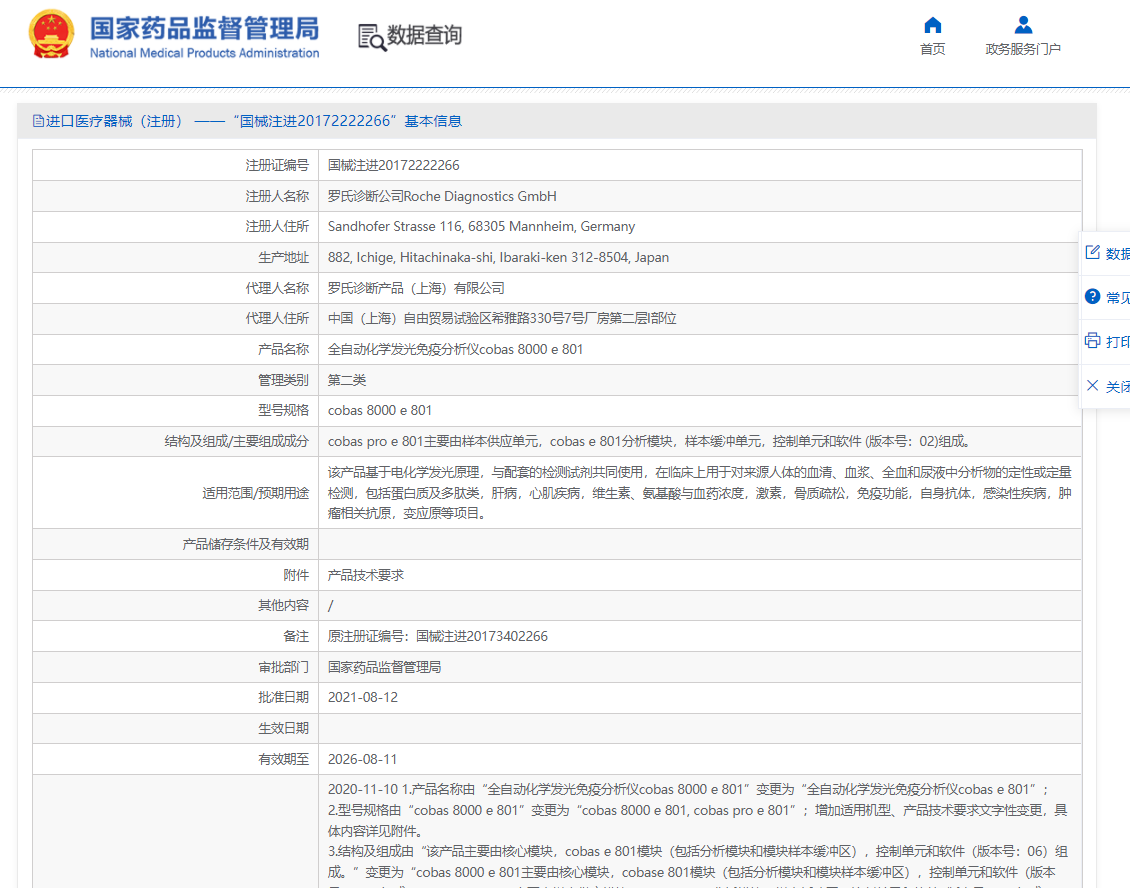Click the help question mark icon
The width and height of the screenshot is (1130, 888).
tap(1093, 296)
